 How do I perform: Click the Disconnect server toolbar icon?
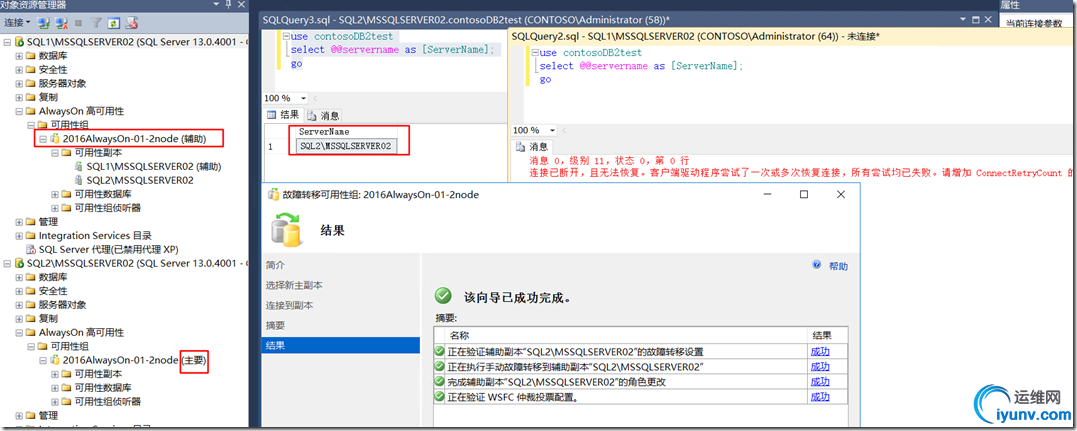pyautogui.click(x=62, y=23)
